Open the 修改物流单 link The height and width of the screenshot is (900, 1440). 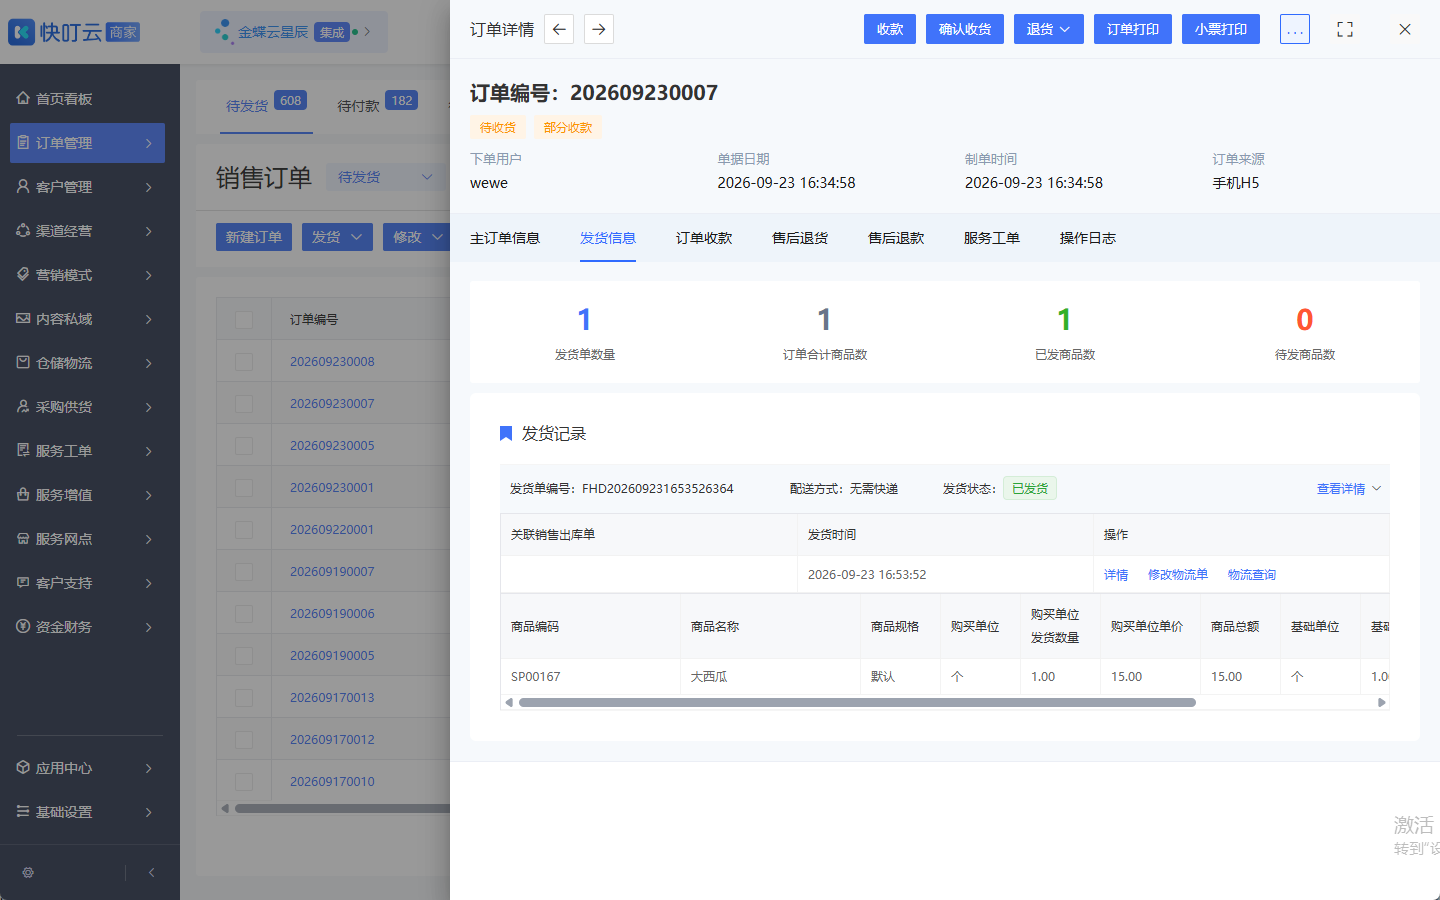click(1178, 575)
